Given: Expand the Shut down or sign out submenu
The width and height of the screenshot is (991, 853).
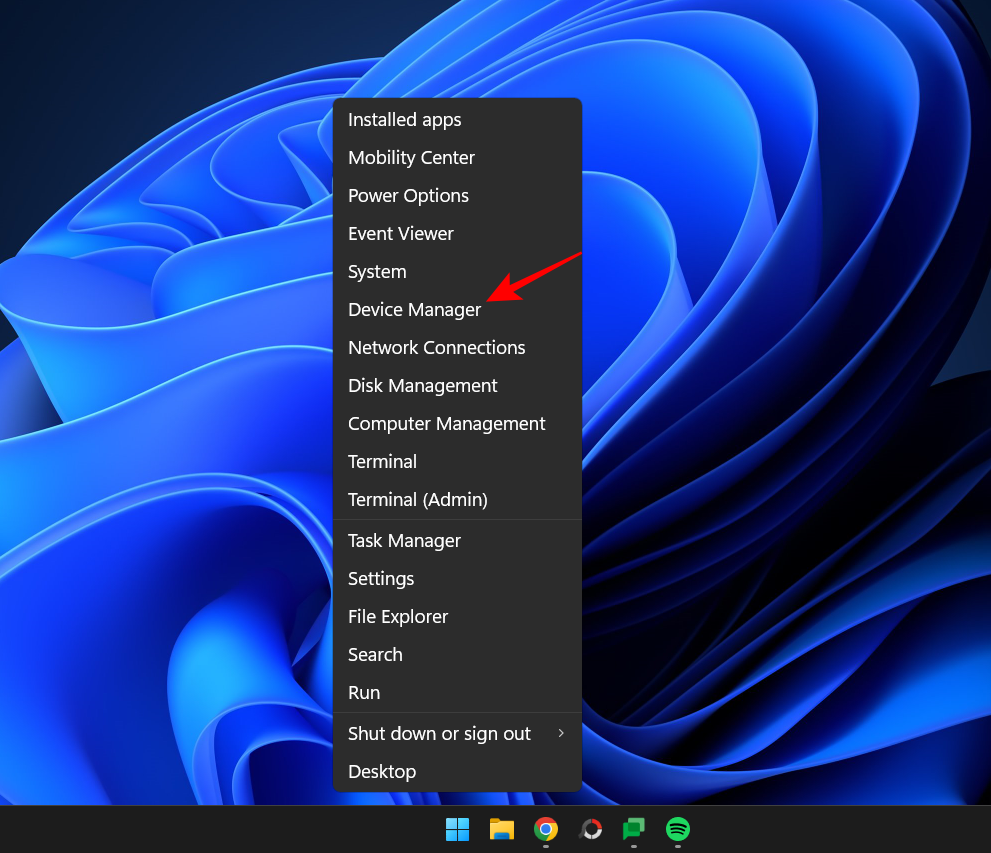Looking at the screenshot, I should [439, 733].
